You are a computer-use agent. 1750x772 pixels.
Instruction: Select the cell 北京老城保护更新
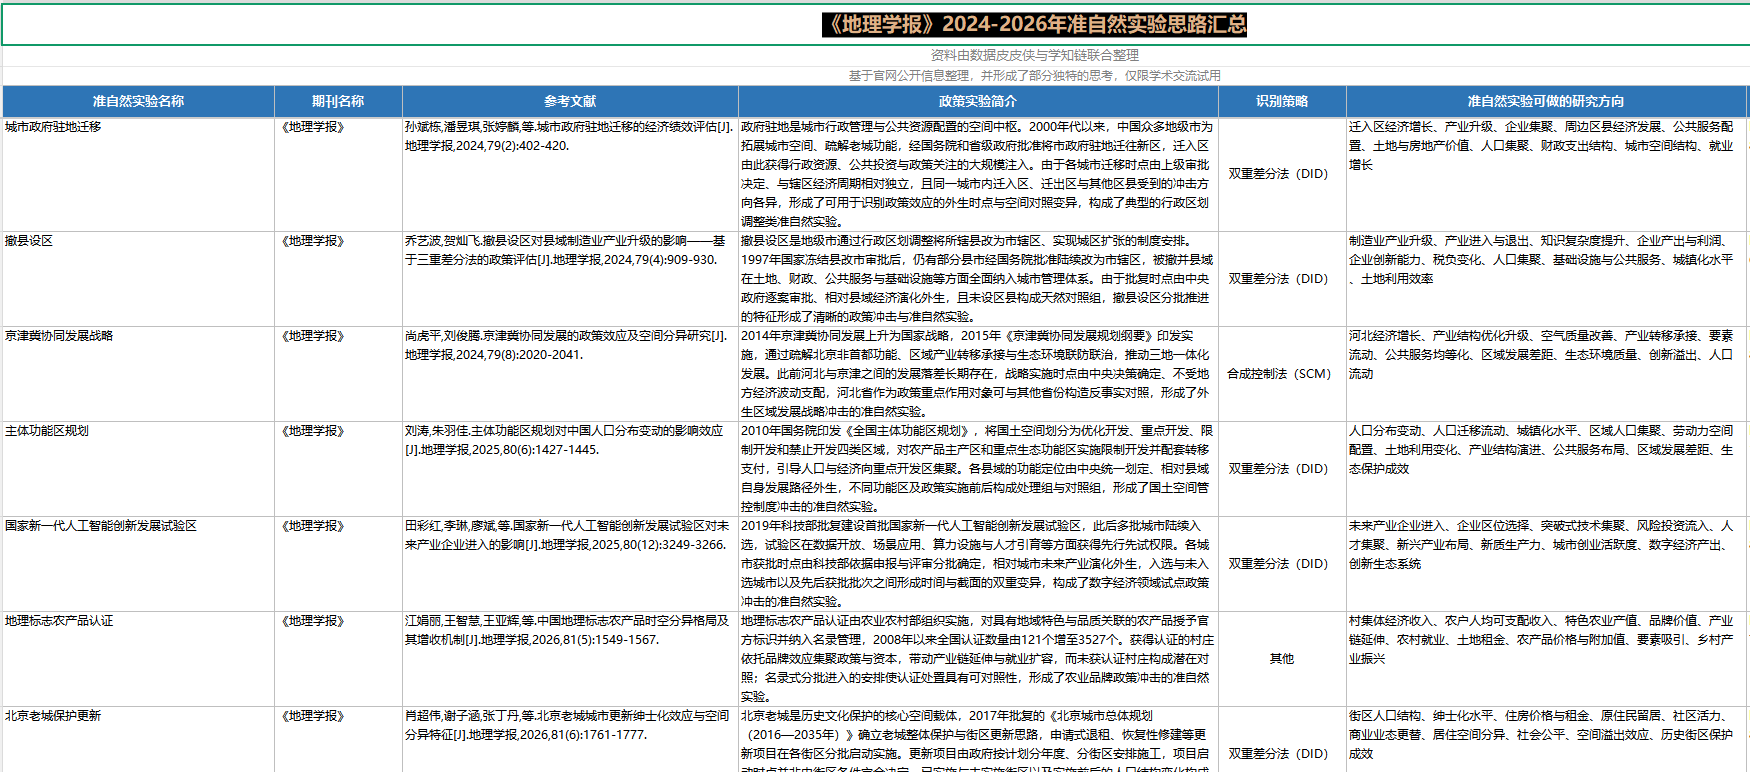tap(138, 739)
